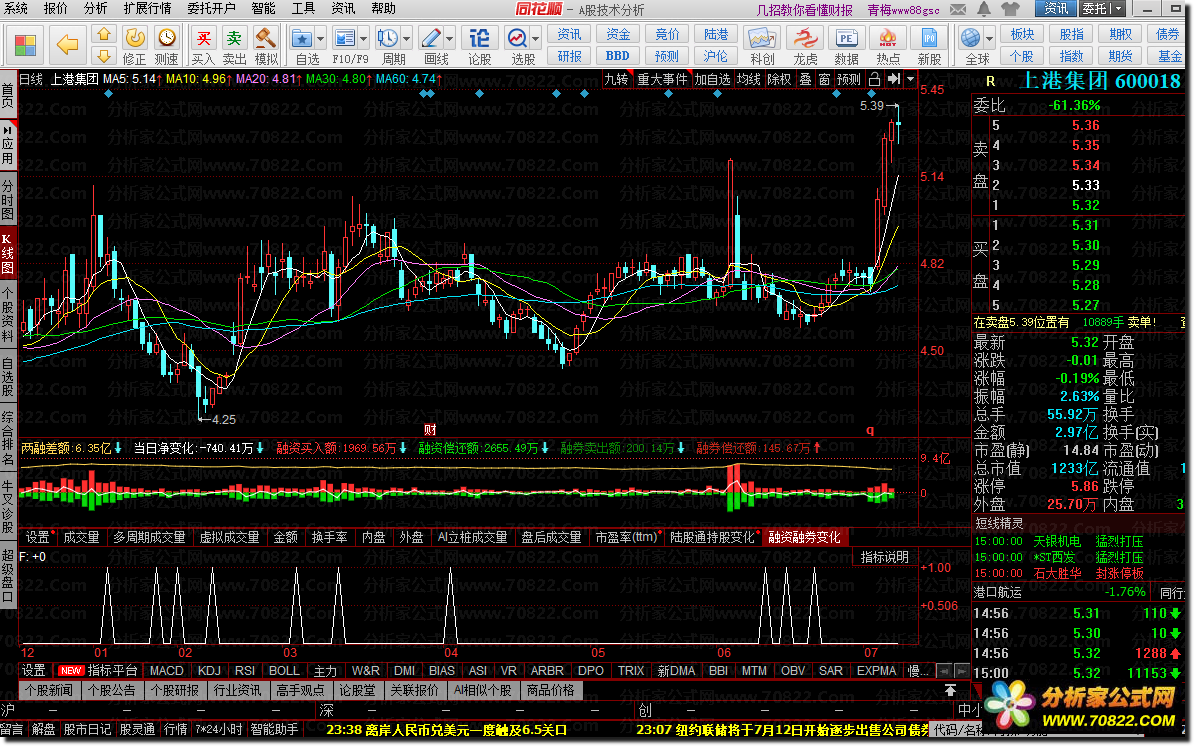Click the BBD button
Viewport: 1195px width, 746px height.
tap(617, 56)
